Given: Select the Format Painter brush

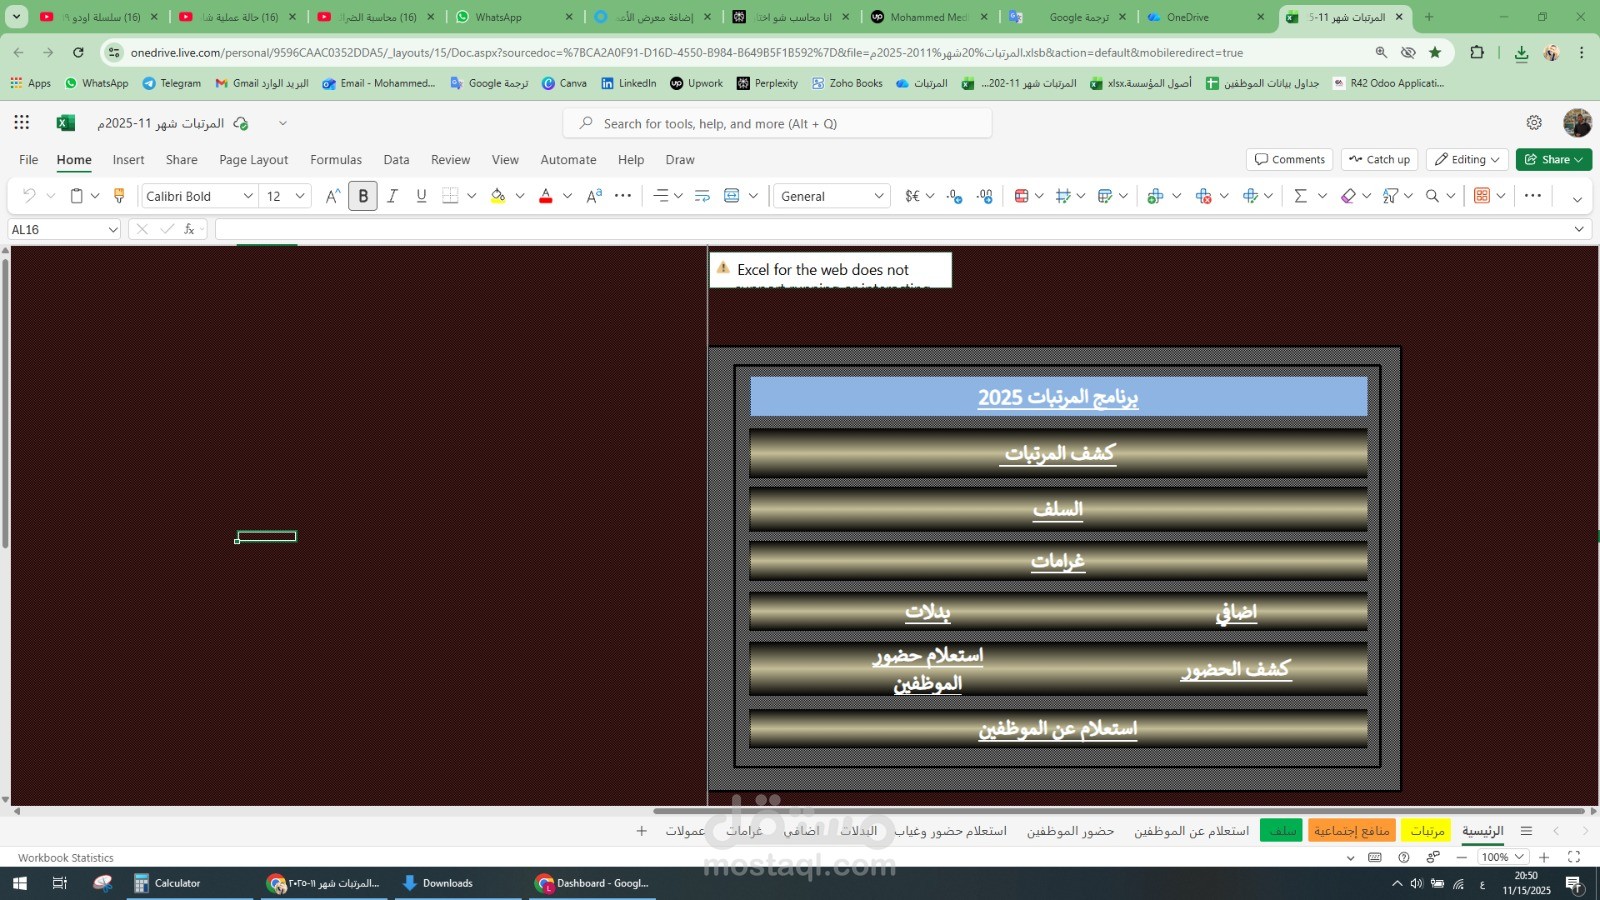Looking at the screenshot, I should coord(119,196).
